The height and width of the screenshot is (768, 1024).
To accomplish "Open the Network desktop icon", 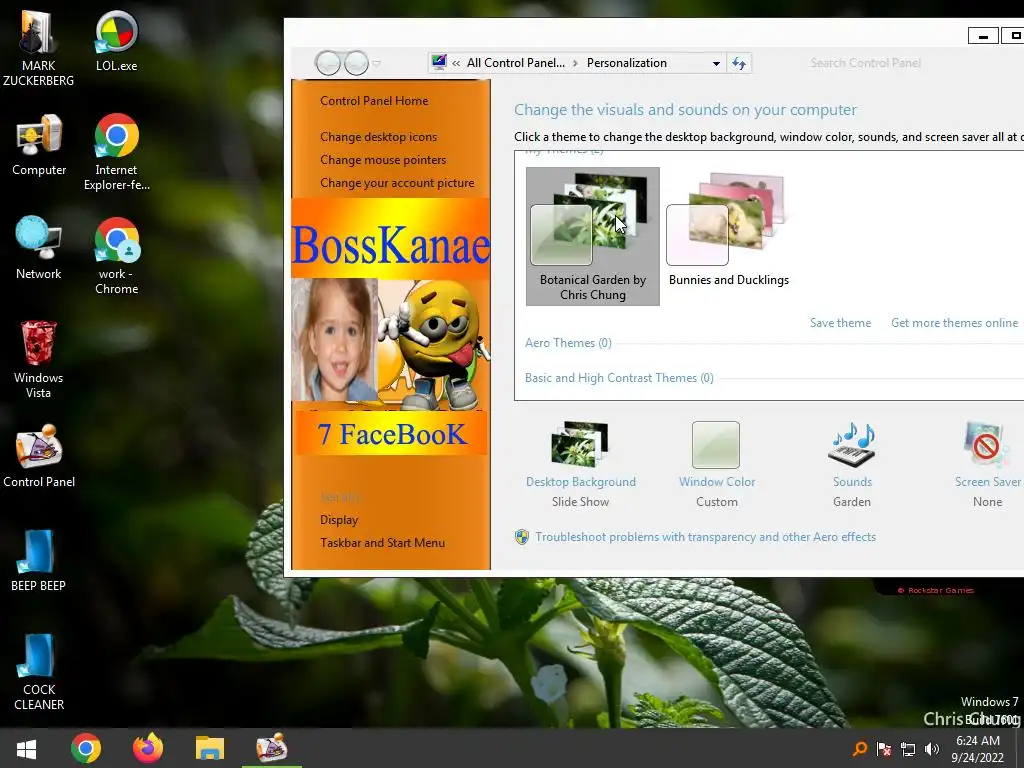I will coord(39,248).
